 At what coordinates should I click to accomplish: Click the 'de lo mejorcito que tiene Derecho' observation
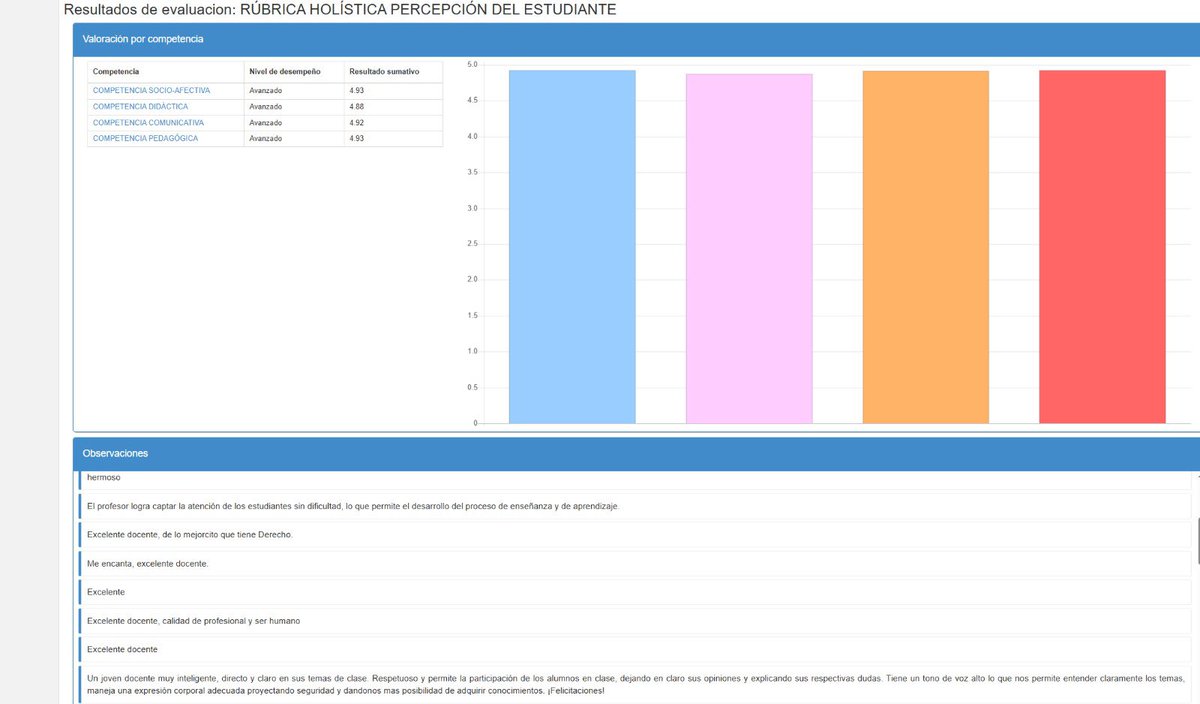(635, 535)
